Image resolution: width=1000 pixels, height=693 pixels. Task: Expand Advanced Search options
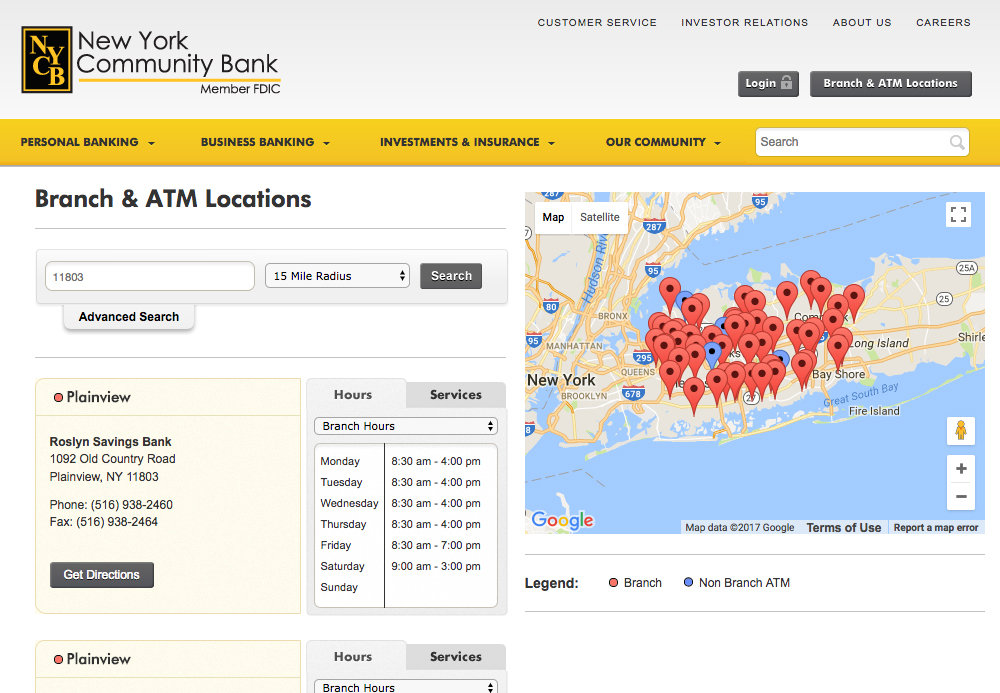coord(129,317)
